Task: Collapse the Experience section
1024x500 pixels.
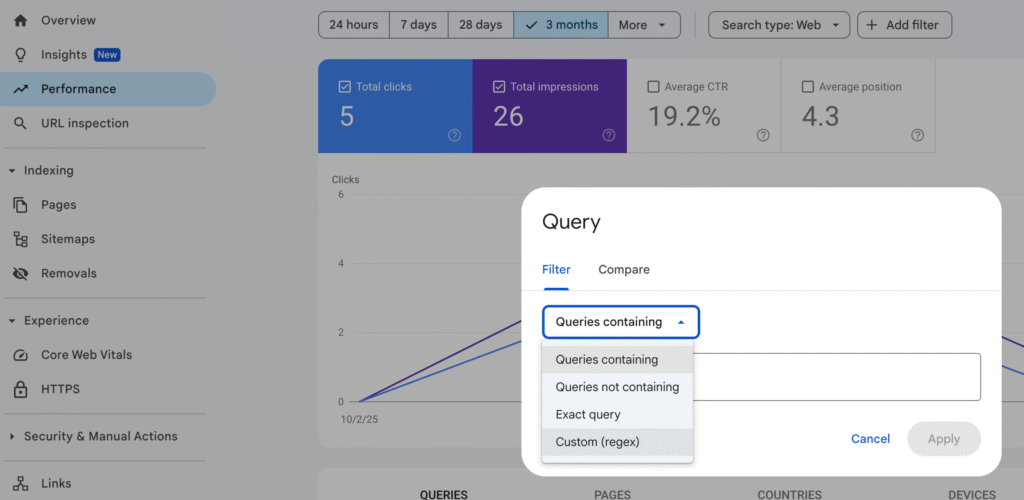Action: (12, 321)
